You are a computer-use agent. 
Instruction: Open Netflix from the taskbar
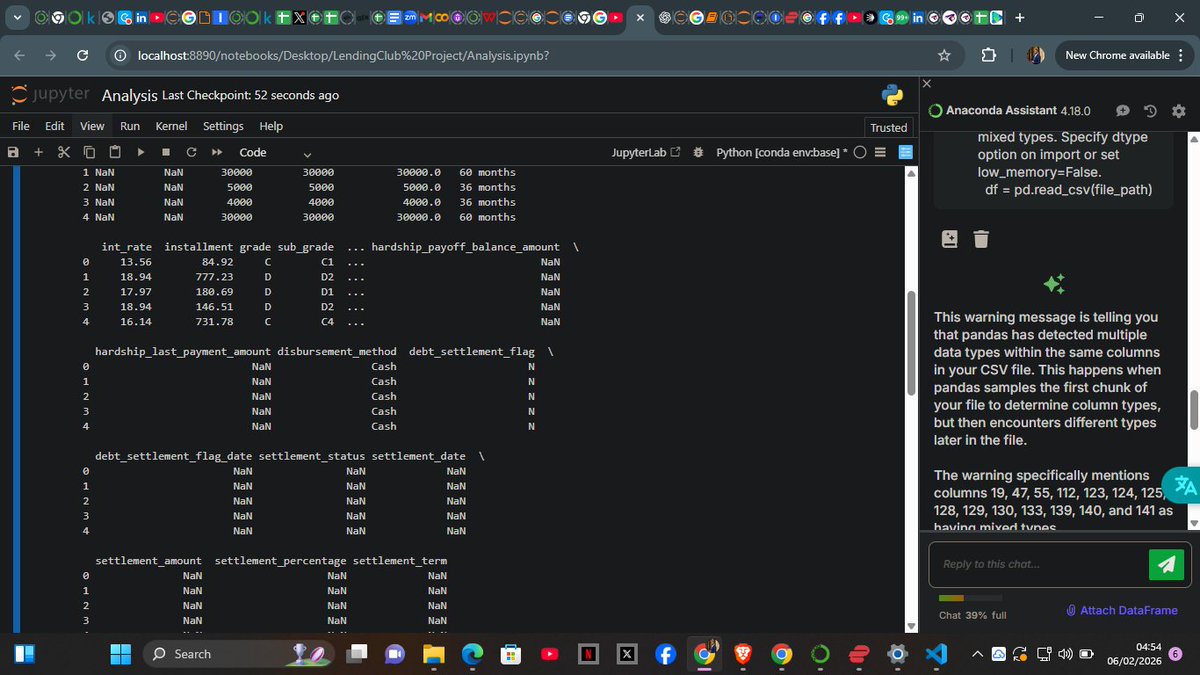(588, 653)
